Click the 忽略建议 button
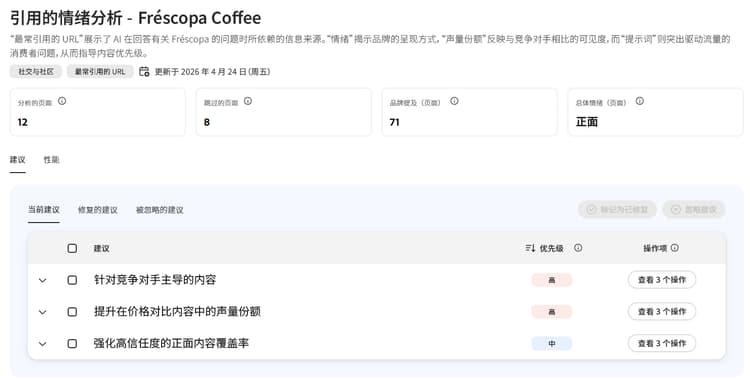 694,210
